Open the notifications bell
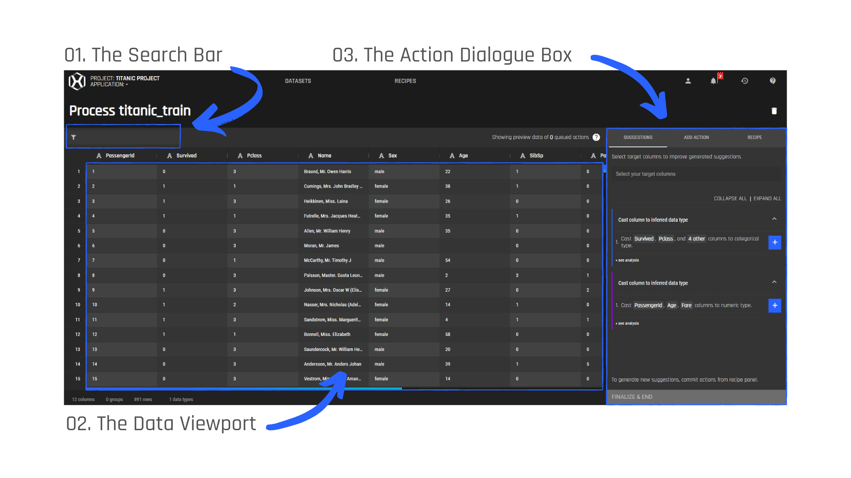The height and width of the screenshot is (478, 851). point(713,81)
